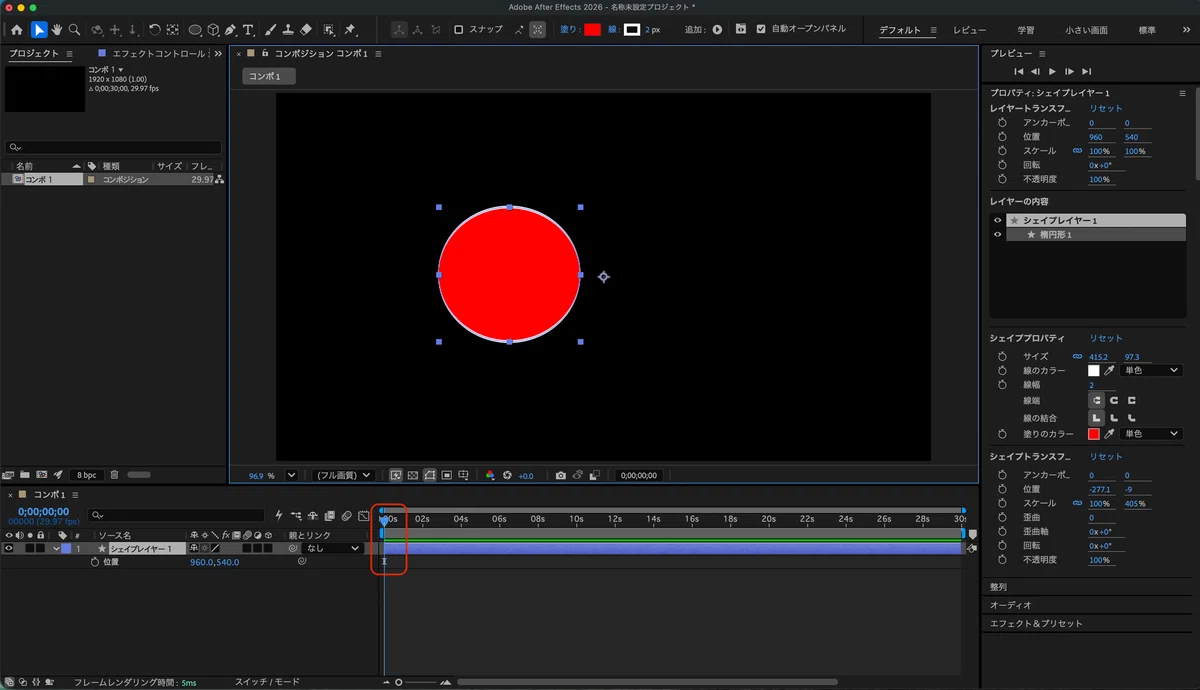Hide 楕円形 1 in Layer Contents list
The width and height of the screenshot is (1200, 690).
pos(997,235)
